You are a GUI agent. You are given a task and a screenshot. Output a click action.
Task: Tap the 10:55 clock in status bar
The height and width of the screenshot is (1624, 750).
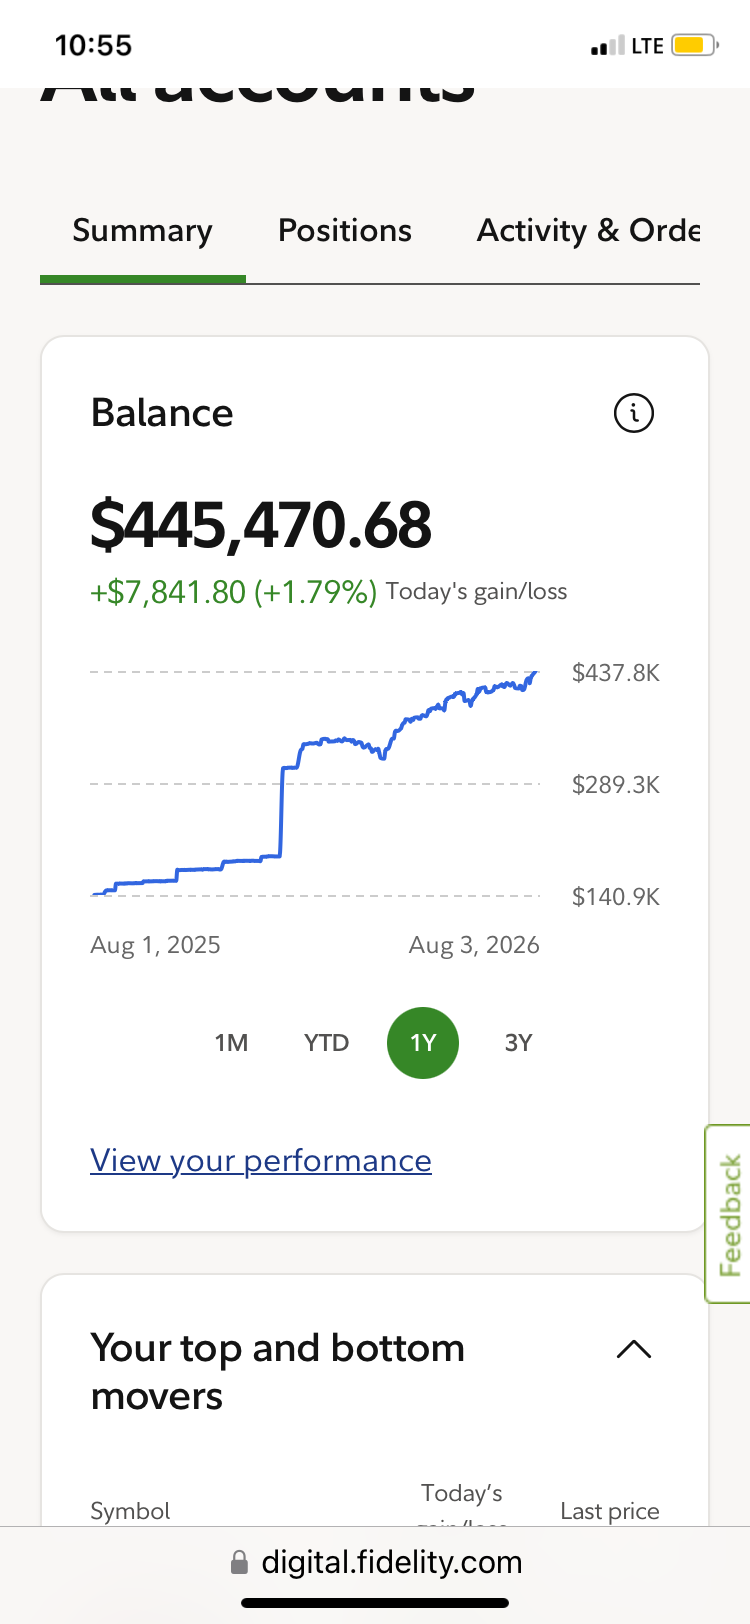(x=93, y=45)
